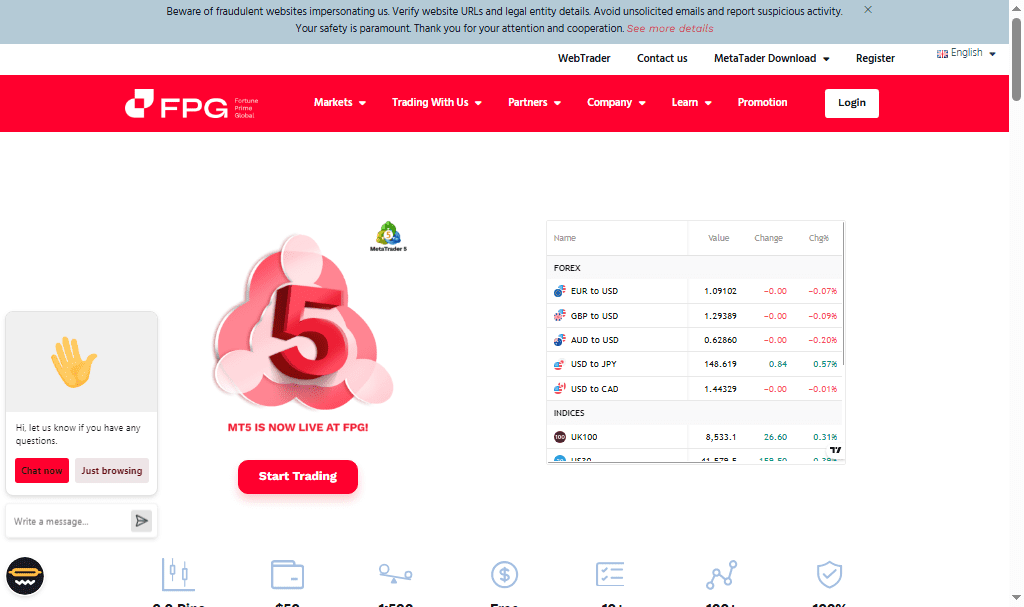Click the candlestick spreads feature icon
1024x607 pixels.
(177, 574)
